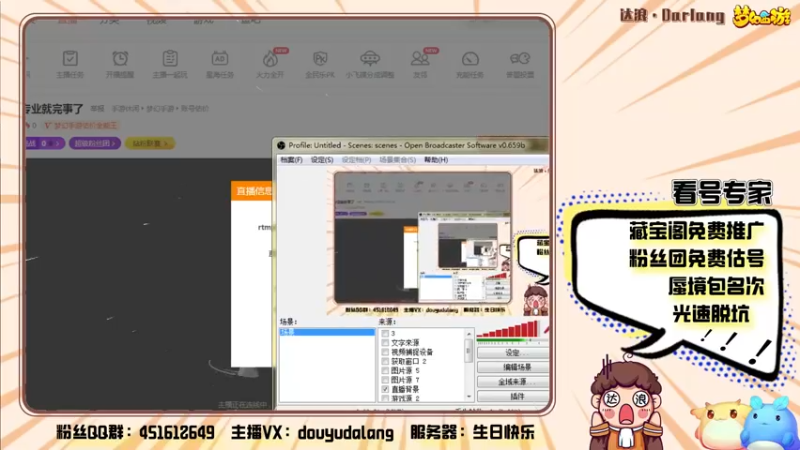The height and width of the screenshot is (450, 800).
Task: Click the OBS preview thumbnail area
Action: point(439,243)
